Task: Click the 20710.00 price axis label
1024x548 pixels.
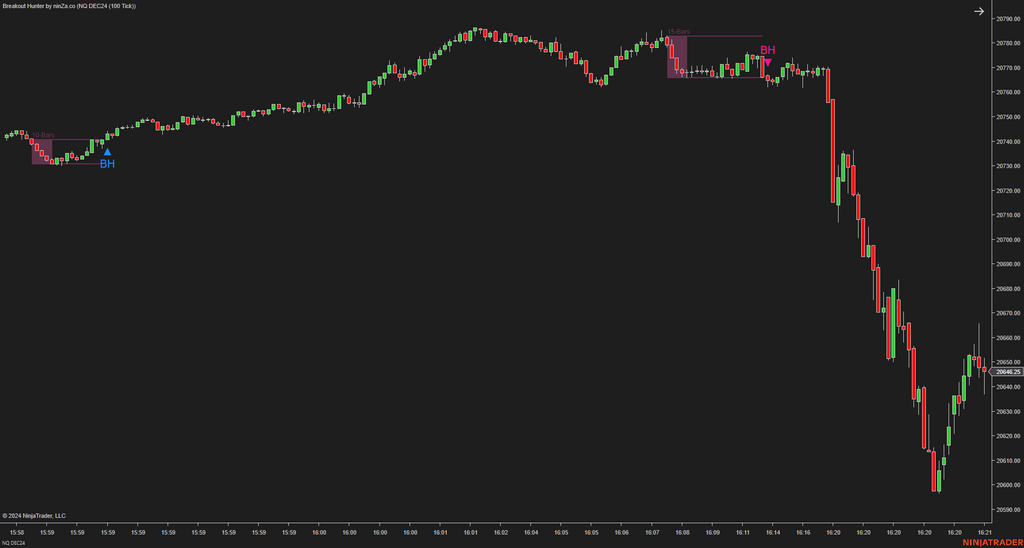Action: [1008, 215]
